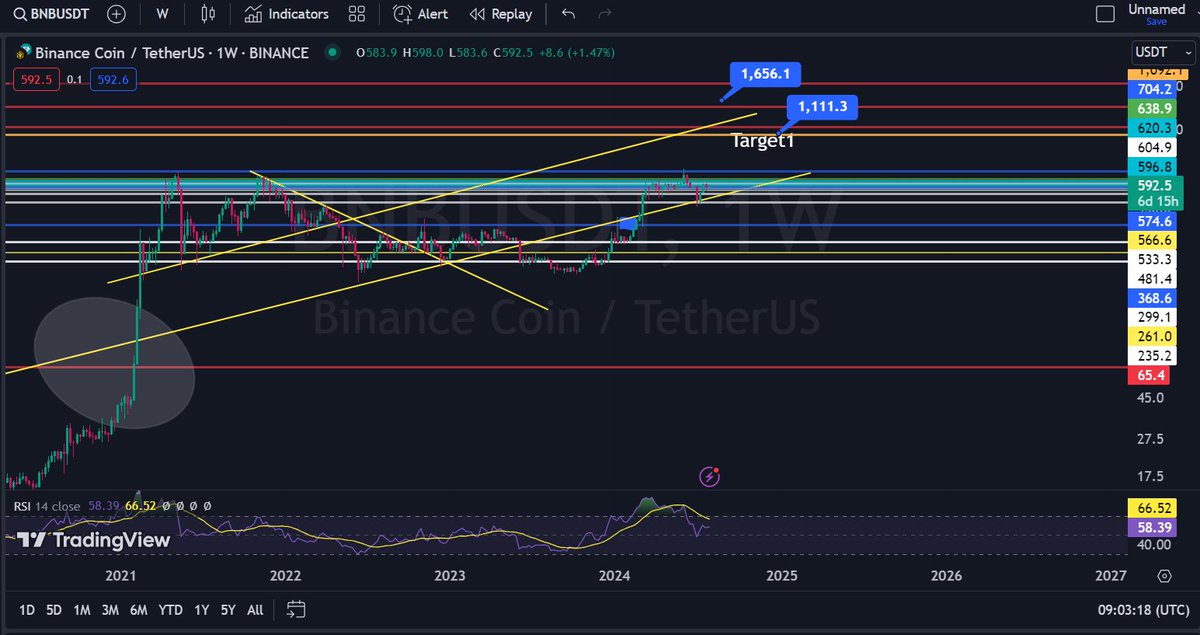Open the go to date calendar icon
Image resolution: width=1200 pixels, height=635 pixels.
pyautogui.click(x=295, y=608)
